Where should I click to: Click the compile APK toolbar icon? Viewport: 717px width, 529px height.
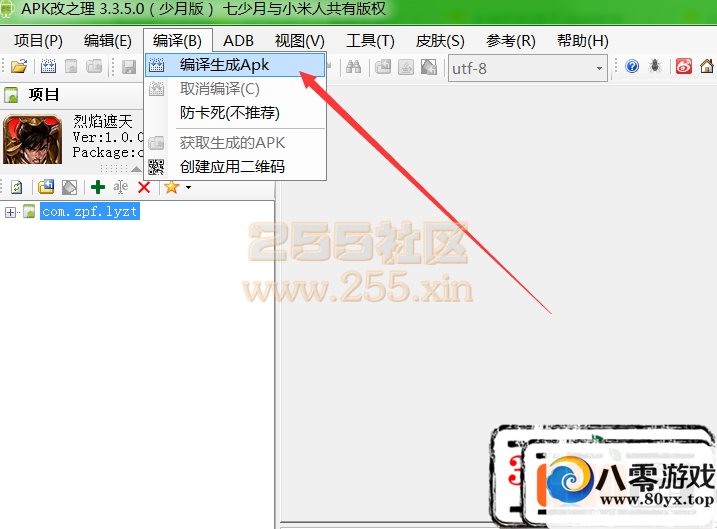coord(48,67)
